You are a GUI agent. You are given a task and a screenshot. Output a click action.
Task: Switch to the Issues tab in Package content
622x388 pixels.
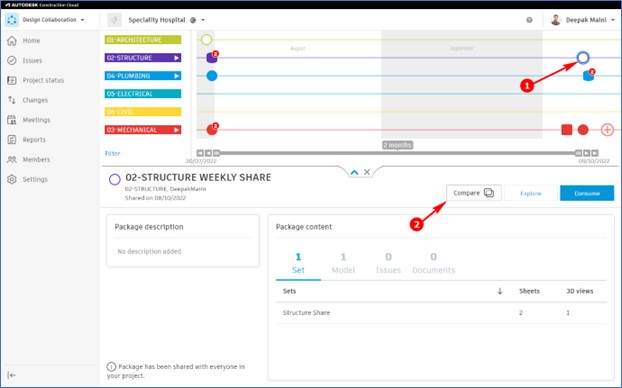388,263
